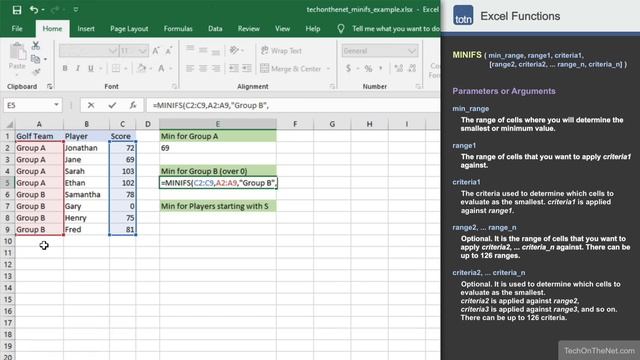Viewport: 640px width, 360px height.
Task: Open the font size dropdown
Action: coord(142,51)
